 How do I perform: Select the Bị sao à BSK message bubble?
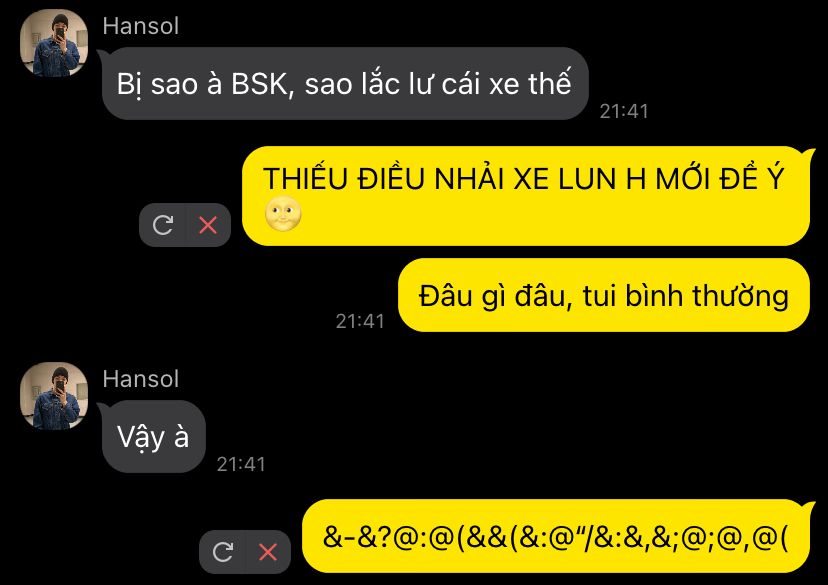pos(345,83)
